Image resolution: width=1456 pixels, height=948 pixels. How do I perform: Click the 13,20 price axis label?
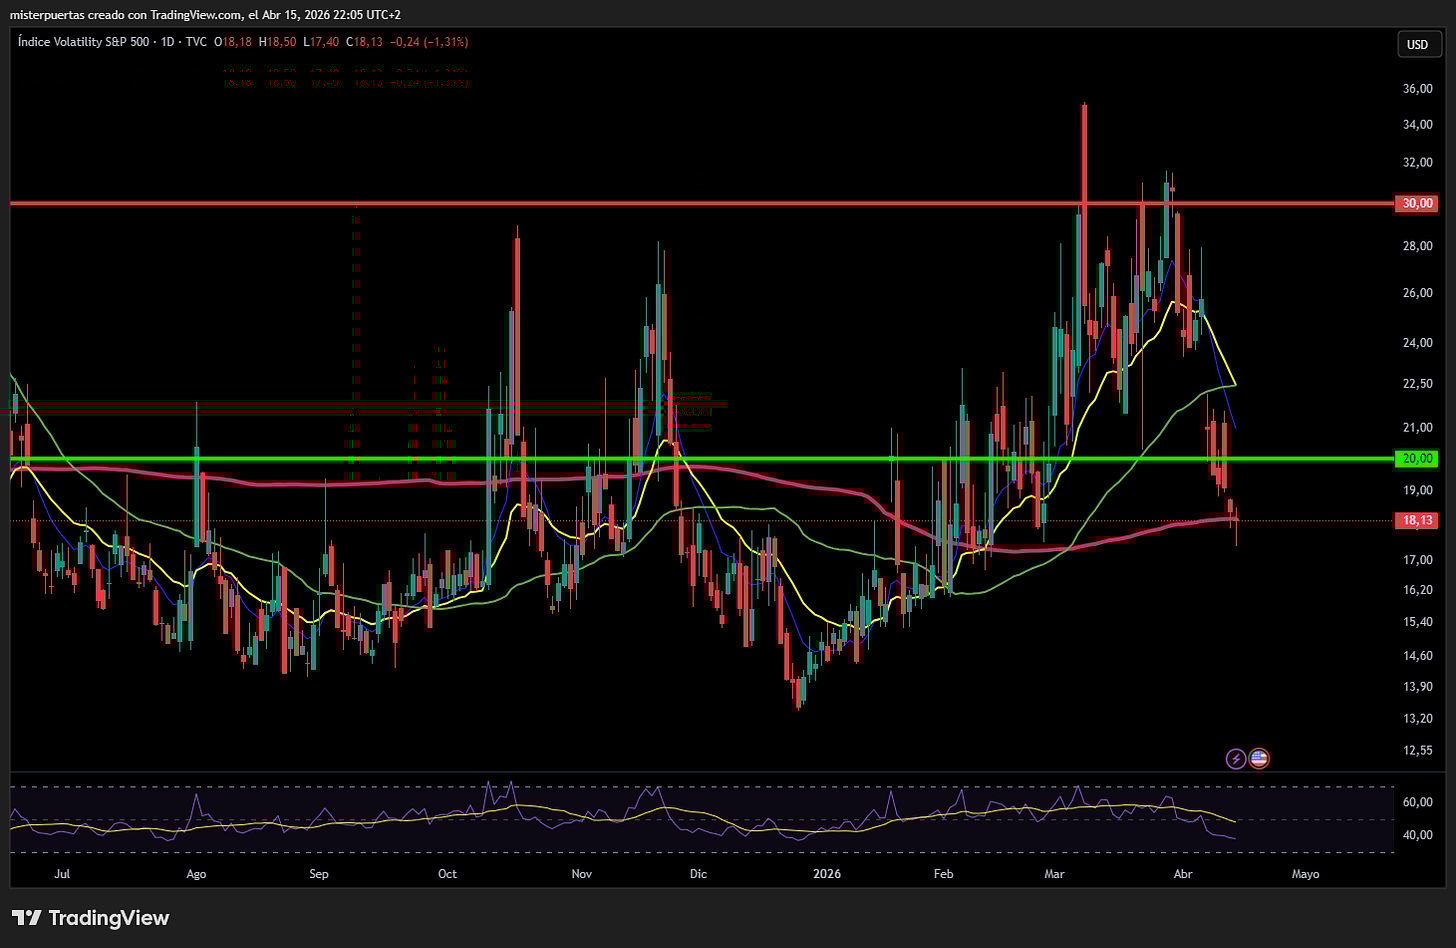[1417, 718]
